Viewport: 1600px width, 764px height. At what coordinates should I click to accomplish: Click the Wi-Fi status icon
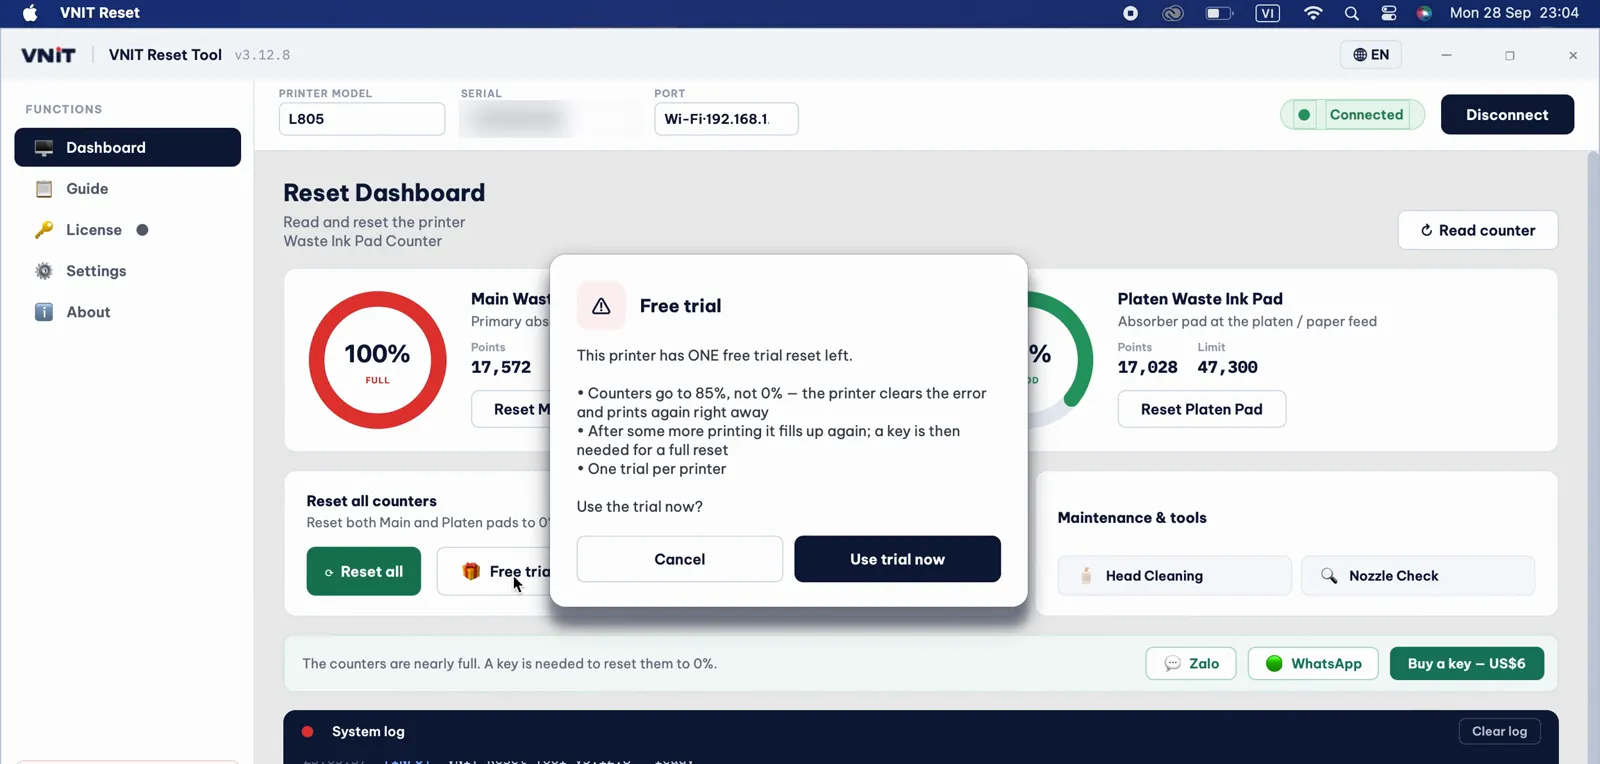(x=1313, y=13)
